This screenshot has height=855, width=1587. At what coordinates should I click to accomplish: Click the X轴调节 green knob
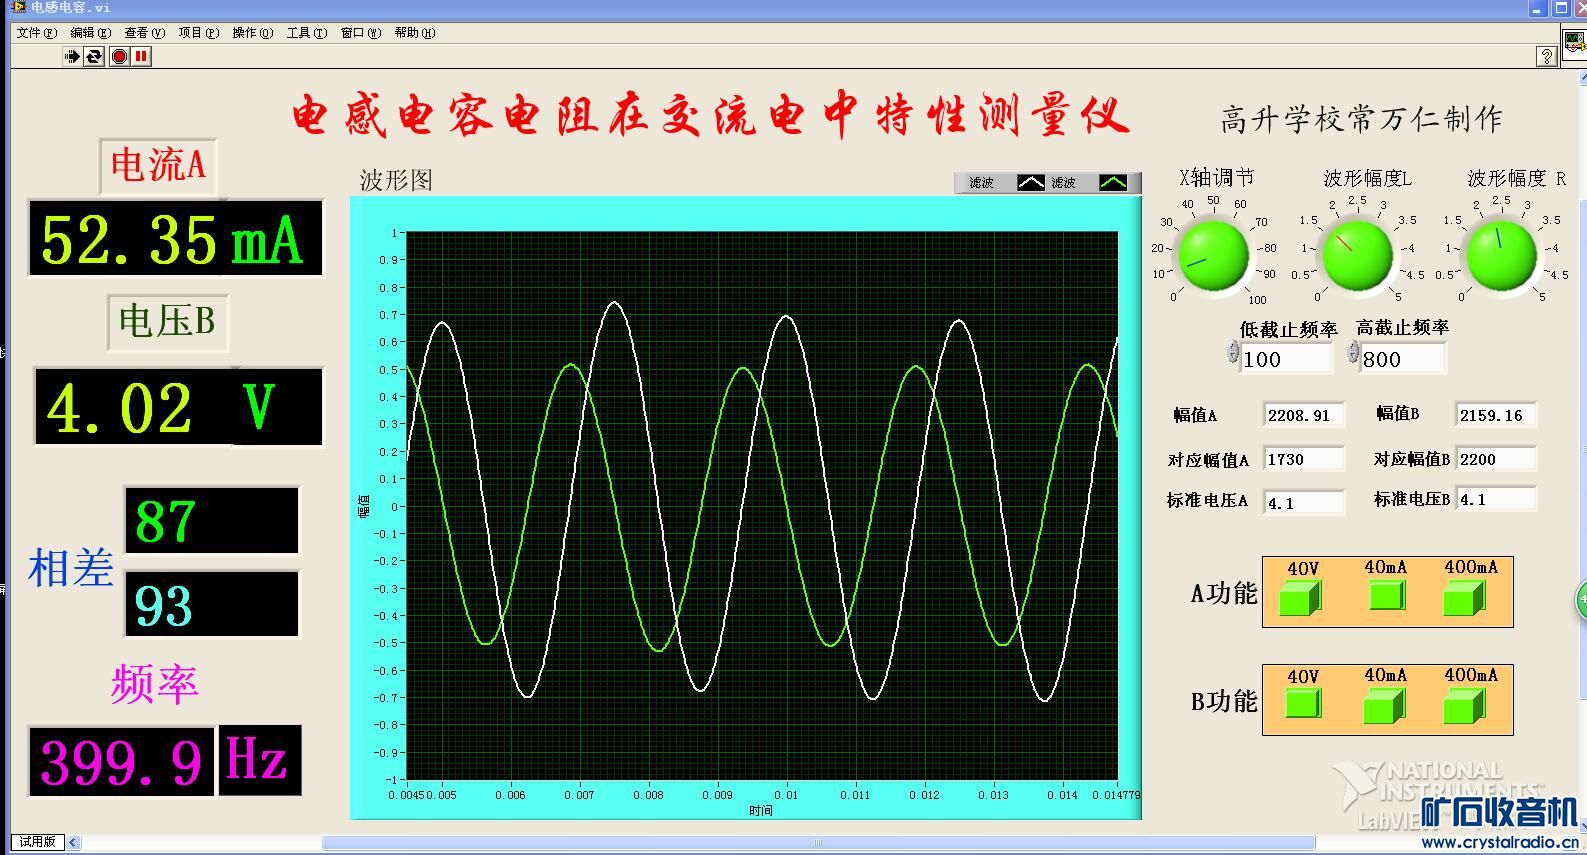point(1212,256)
